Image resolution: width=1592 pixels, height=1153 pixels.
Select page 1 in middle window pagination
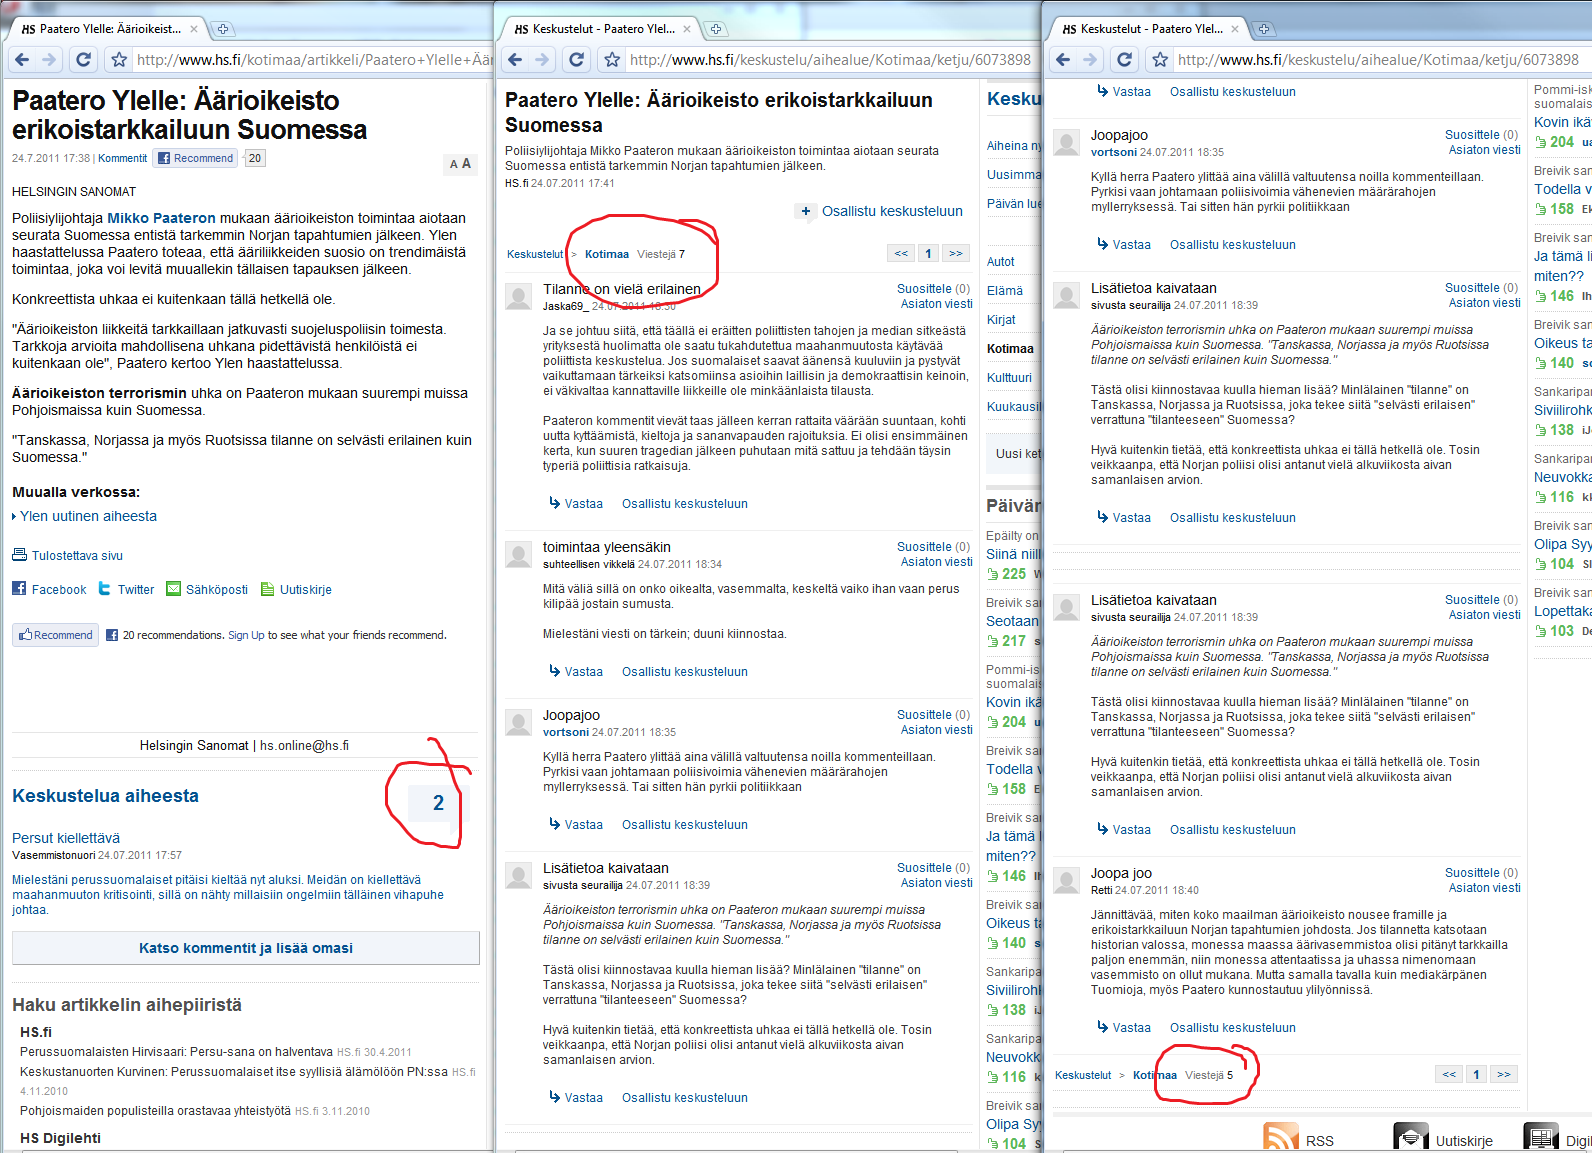[x=928, y=253]
